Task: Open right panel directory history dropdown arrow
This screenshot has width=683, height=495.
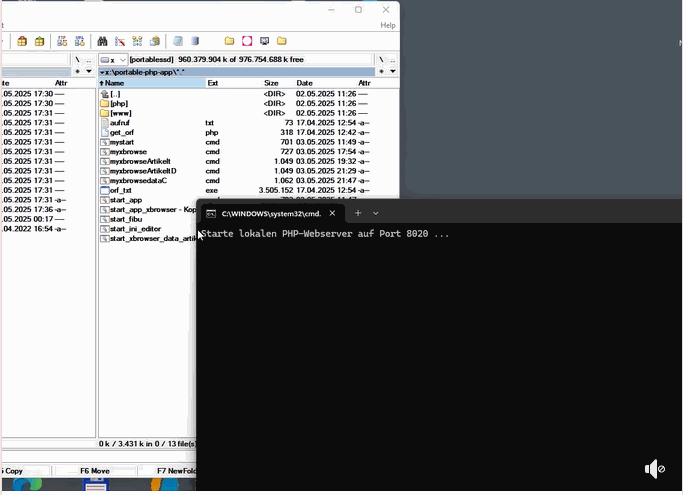Action: pos(393,72)
